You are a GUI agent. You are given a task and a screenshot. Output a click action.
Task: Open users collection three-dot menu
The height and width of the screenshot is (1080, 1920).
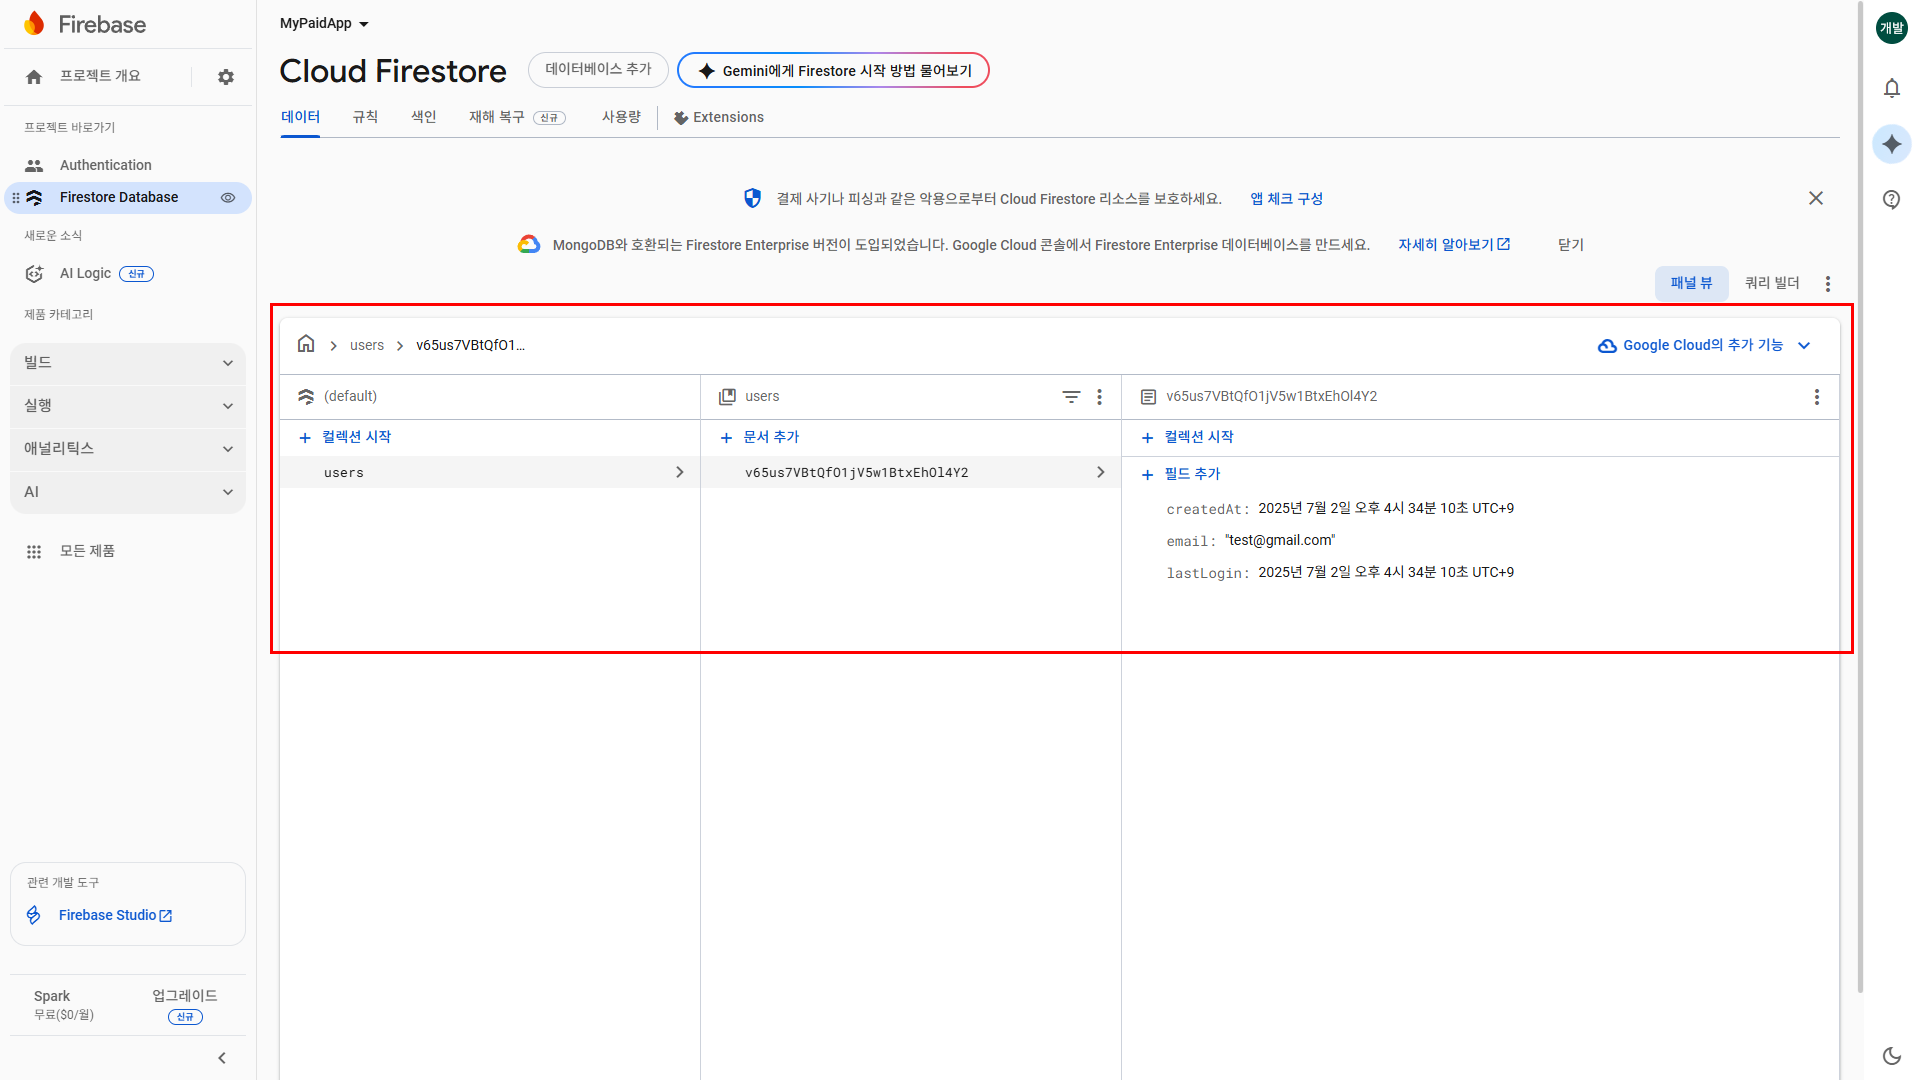1099,397
